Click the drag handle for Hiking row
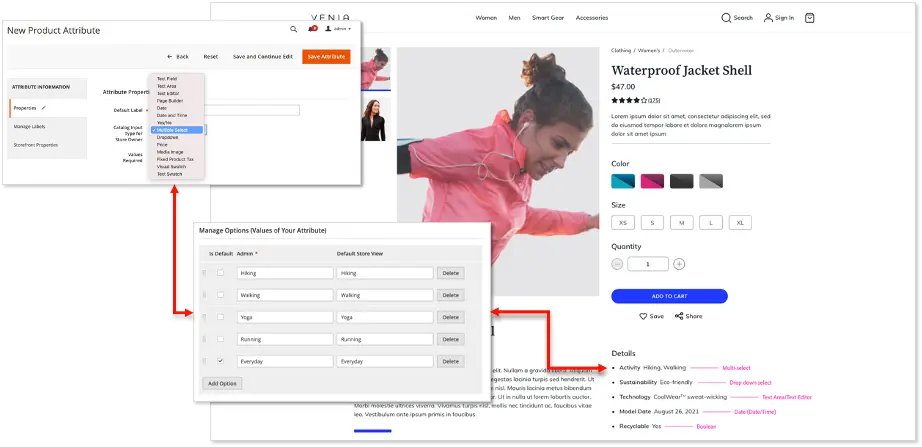 click(x=205, y=273)
